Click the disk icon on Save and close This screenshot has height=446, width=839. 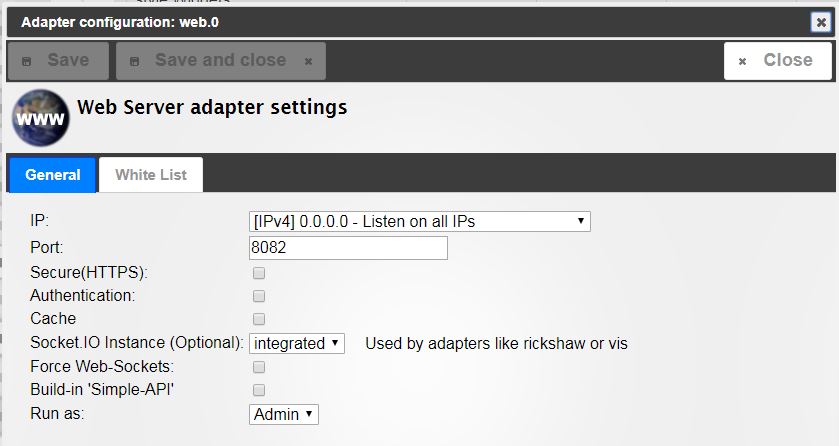(x=134, y=61)
